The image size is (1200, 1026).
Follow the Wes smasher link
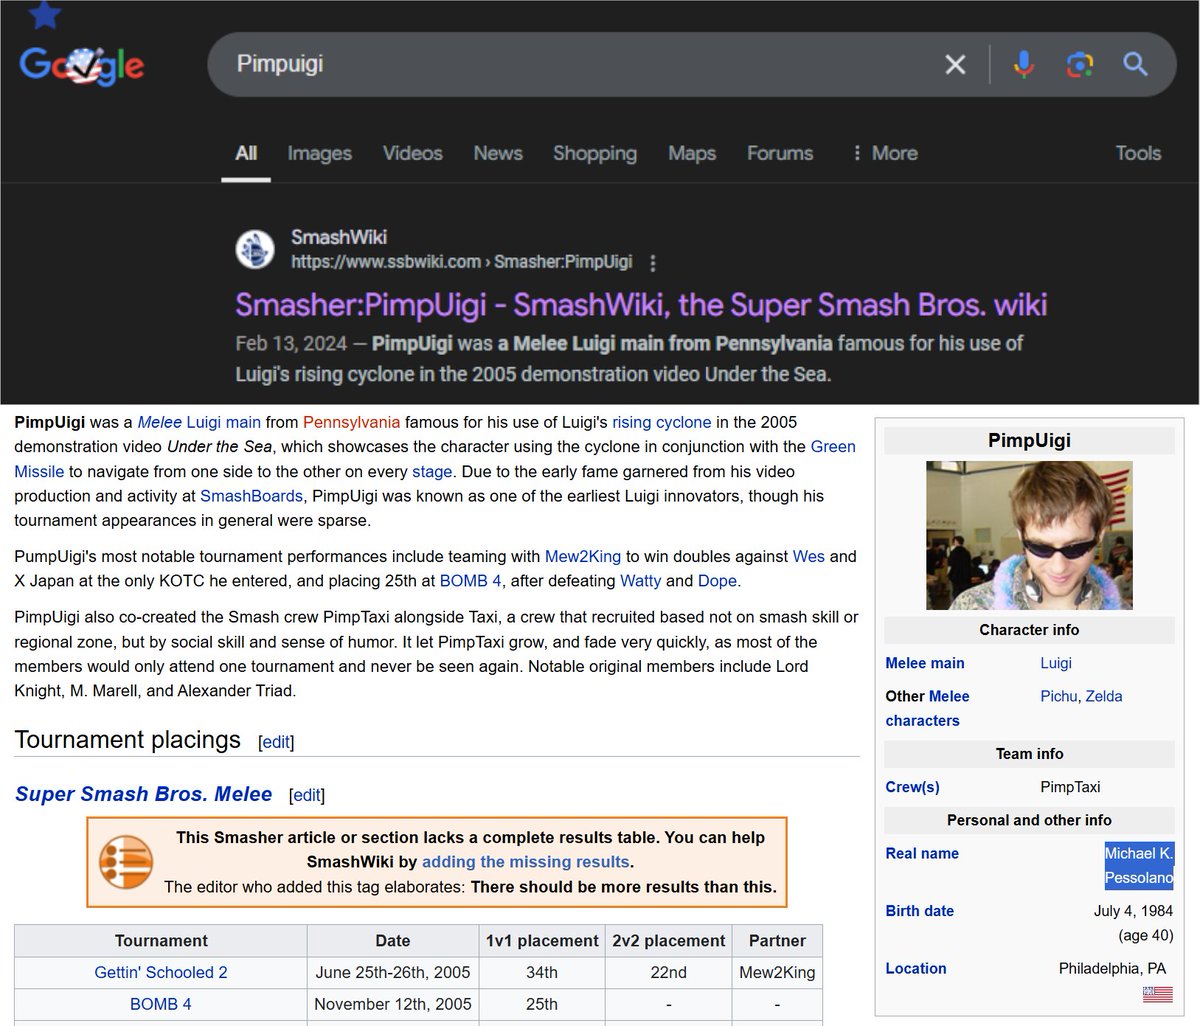pyautogui.click(x=809, y=556)
